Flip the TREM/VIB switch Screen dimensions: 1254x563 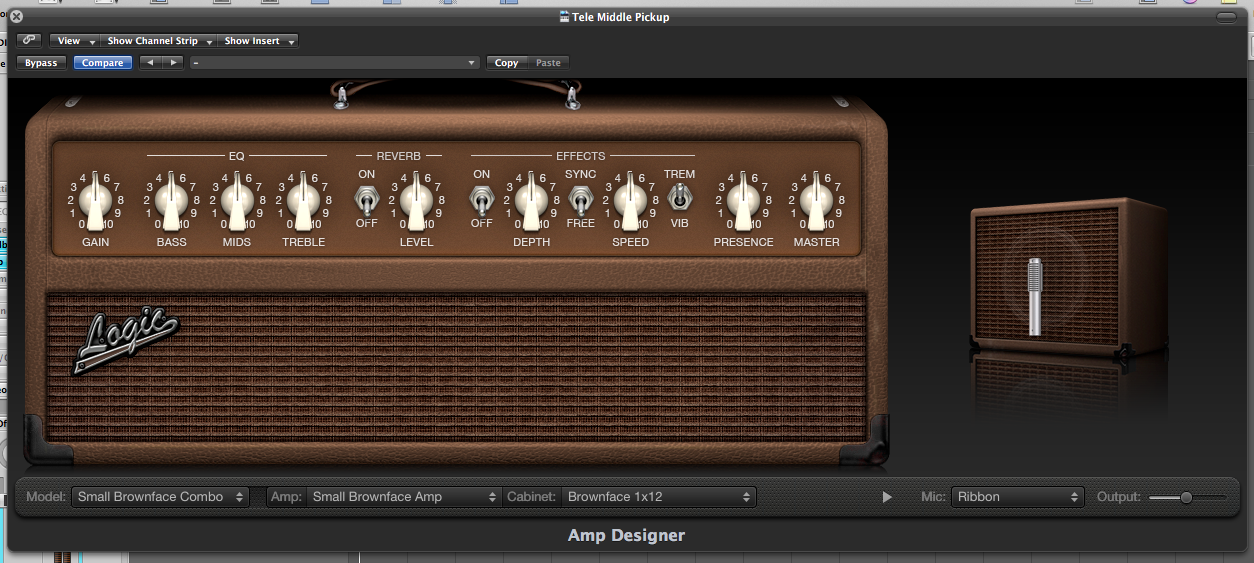[680, 198]
